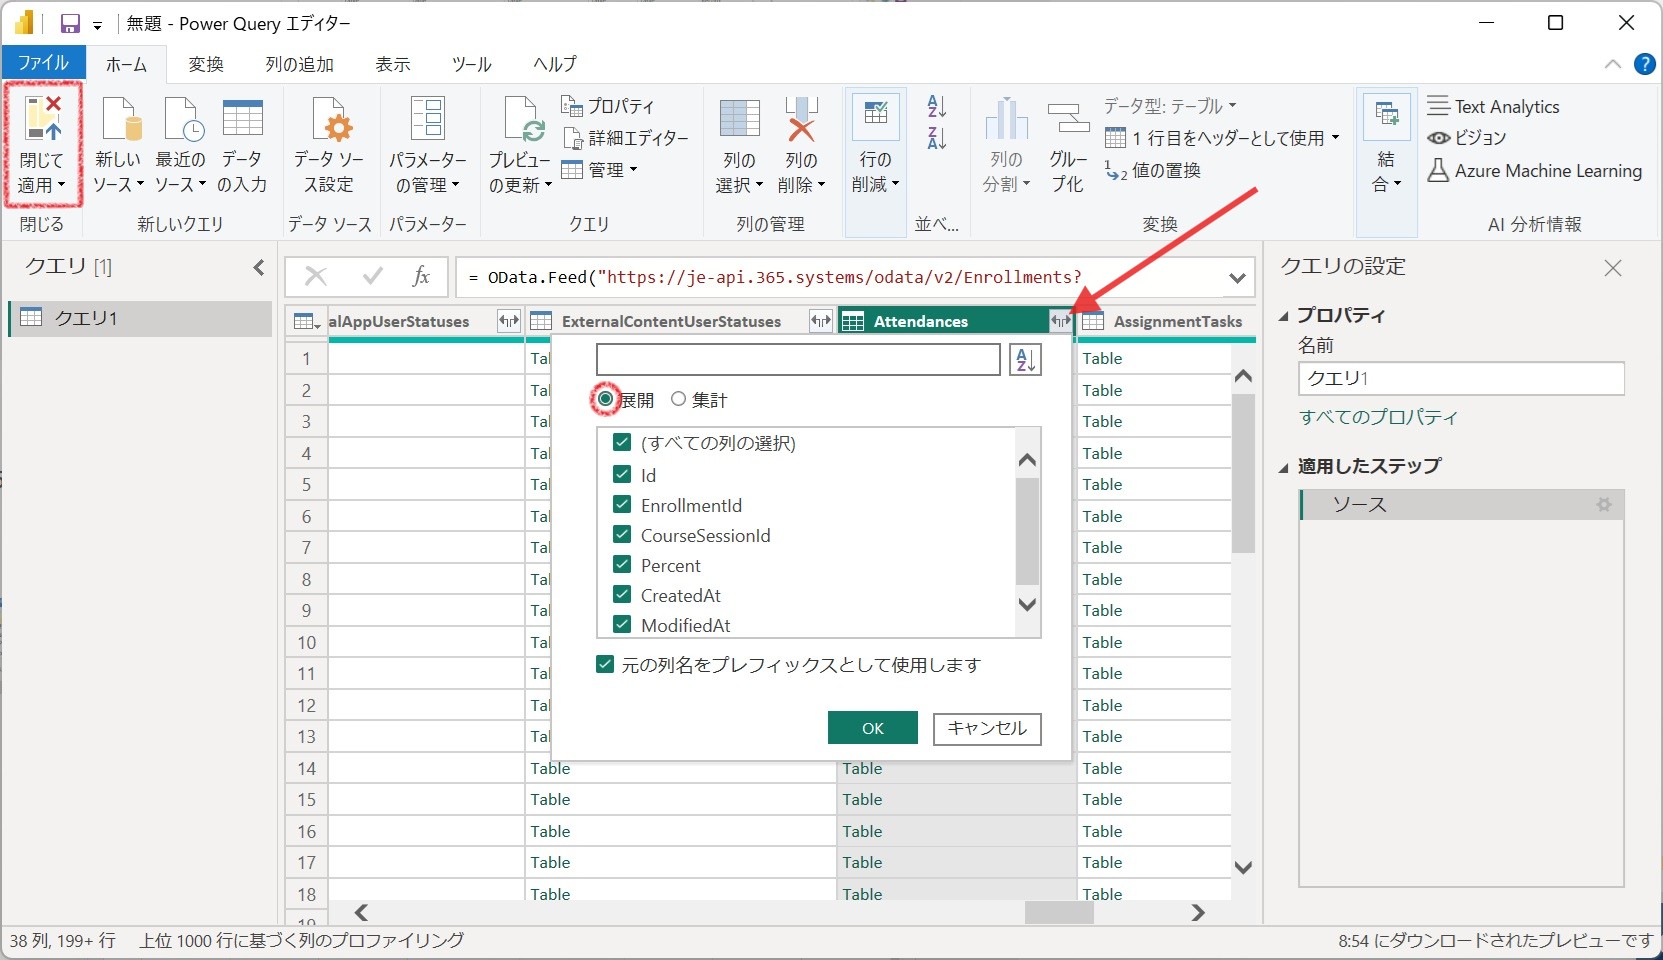This screenshot has width=1663, height=960.
Task: Open Data type: Table (データ型) dropdown
Action: 1170,106
